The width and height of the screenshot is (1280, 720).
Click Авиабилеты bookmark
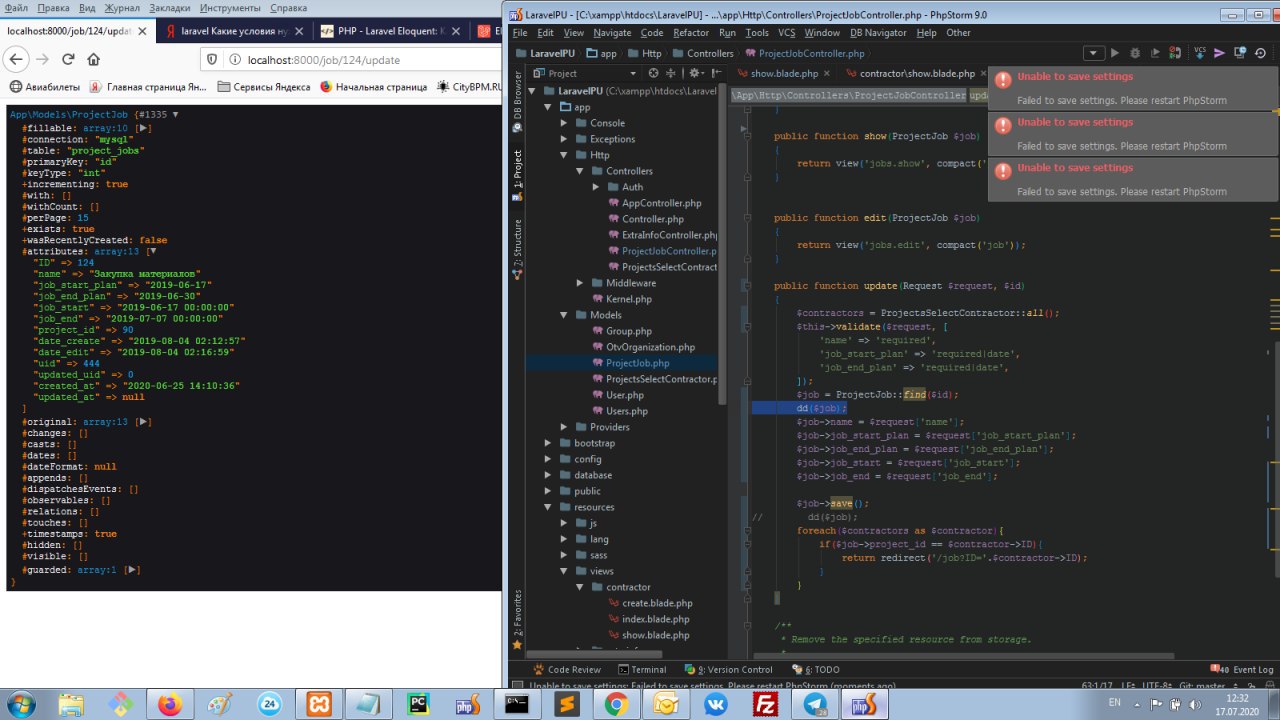(44, 87)
